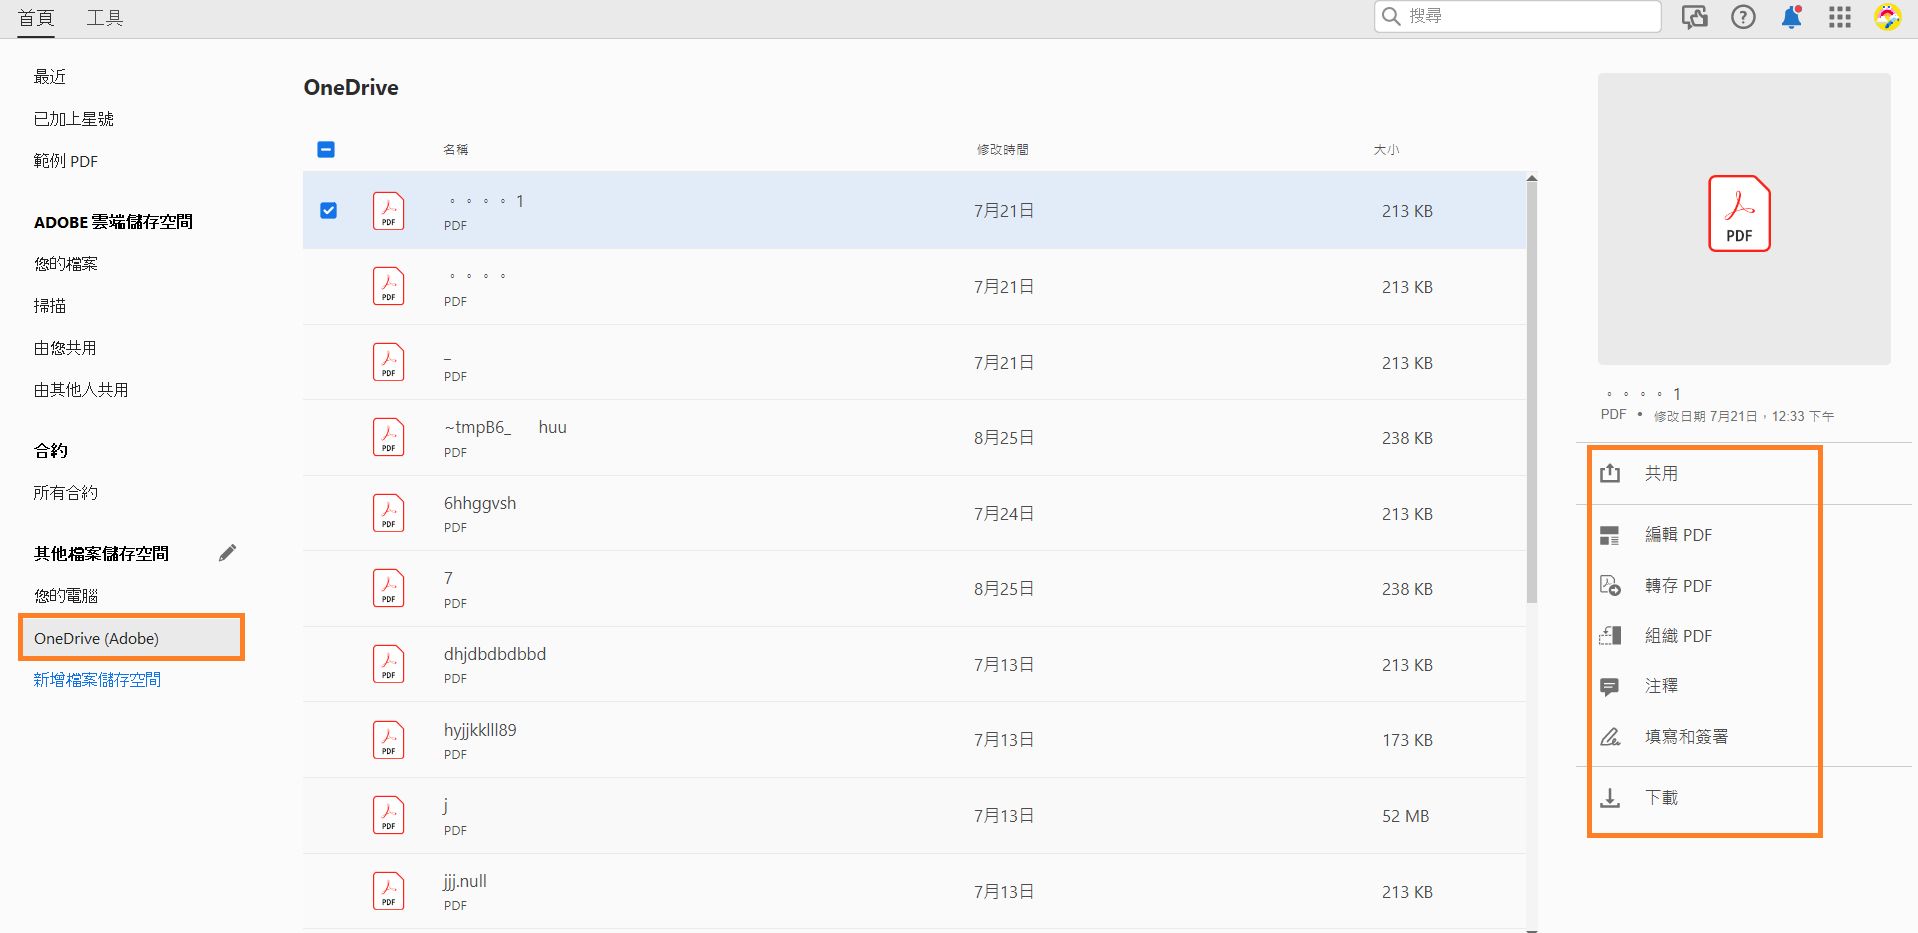This screenshot has width=1918, height=933.
Task: Click the 轉存 PDF export icon
Action: tap(1610, 586)
